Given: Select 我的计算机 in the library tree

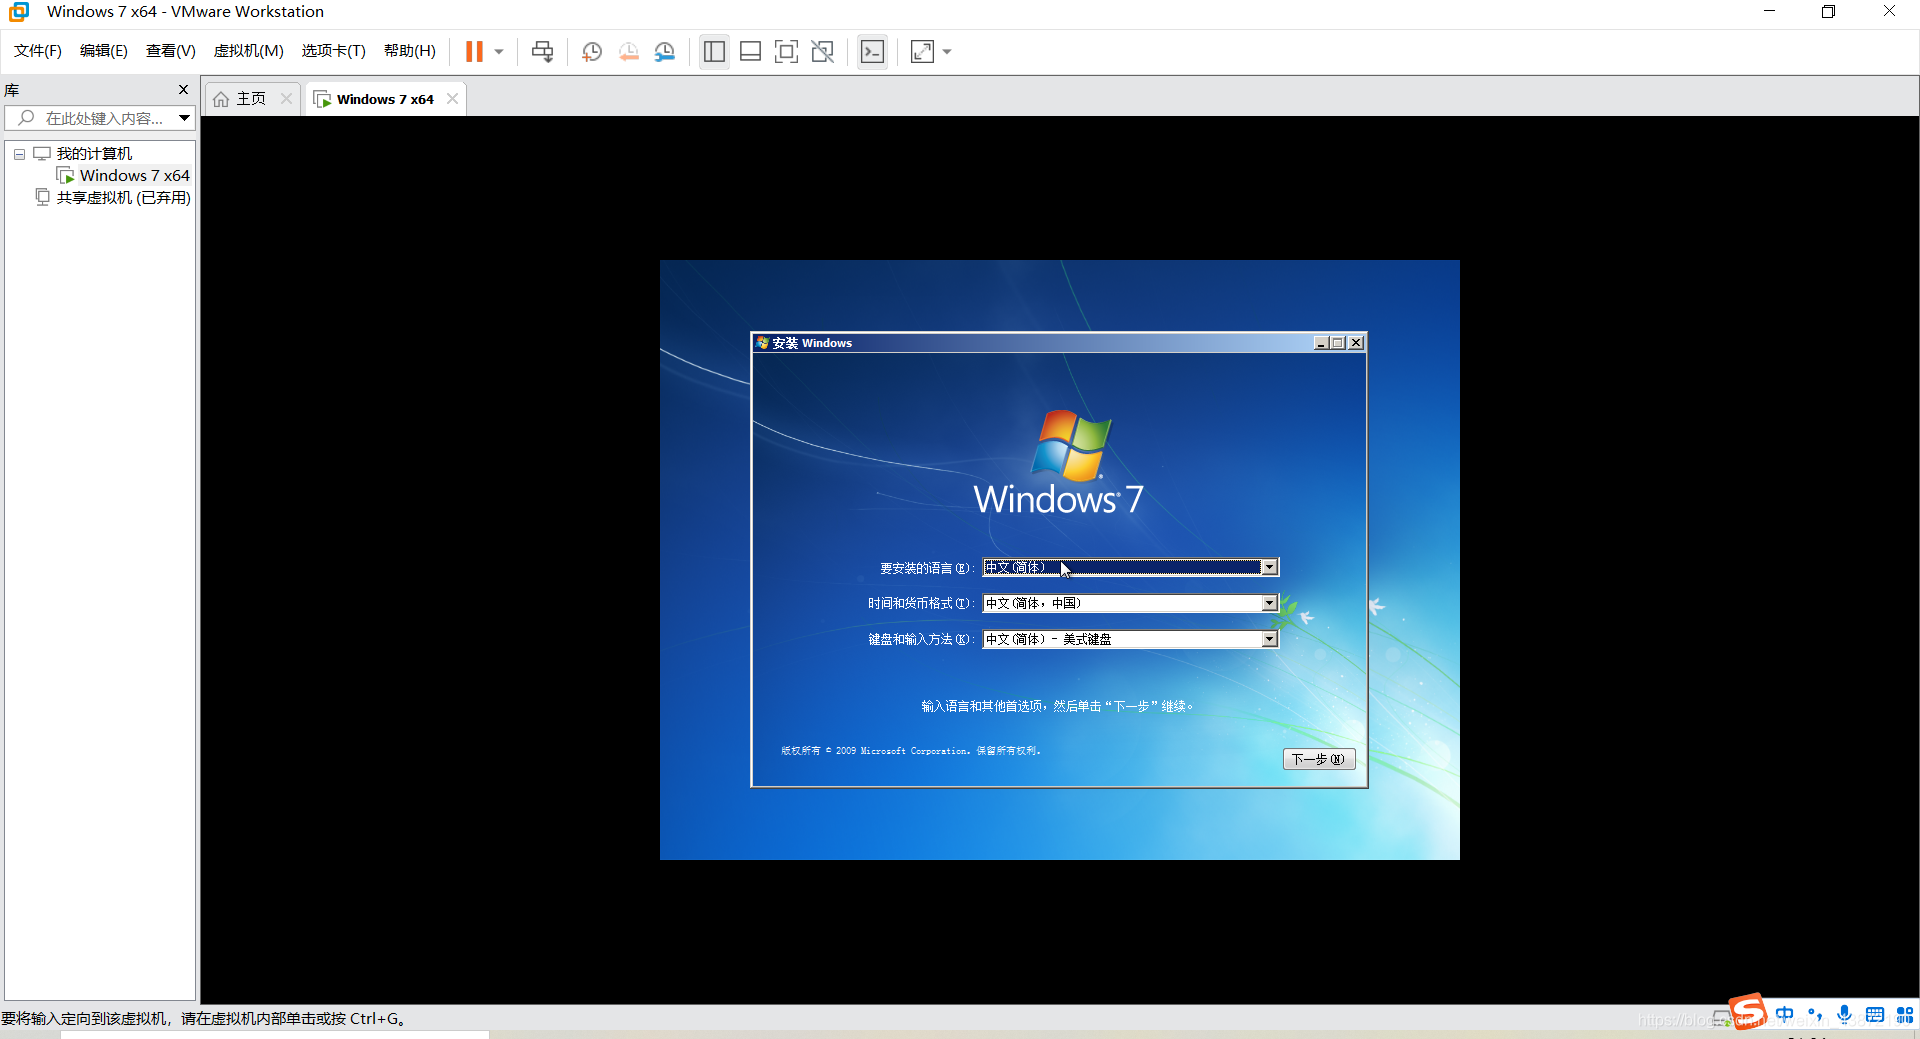Looking at the screenshot, I should (x=94, y=154).
